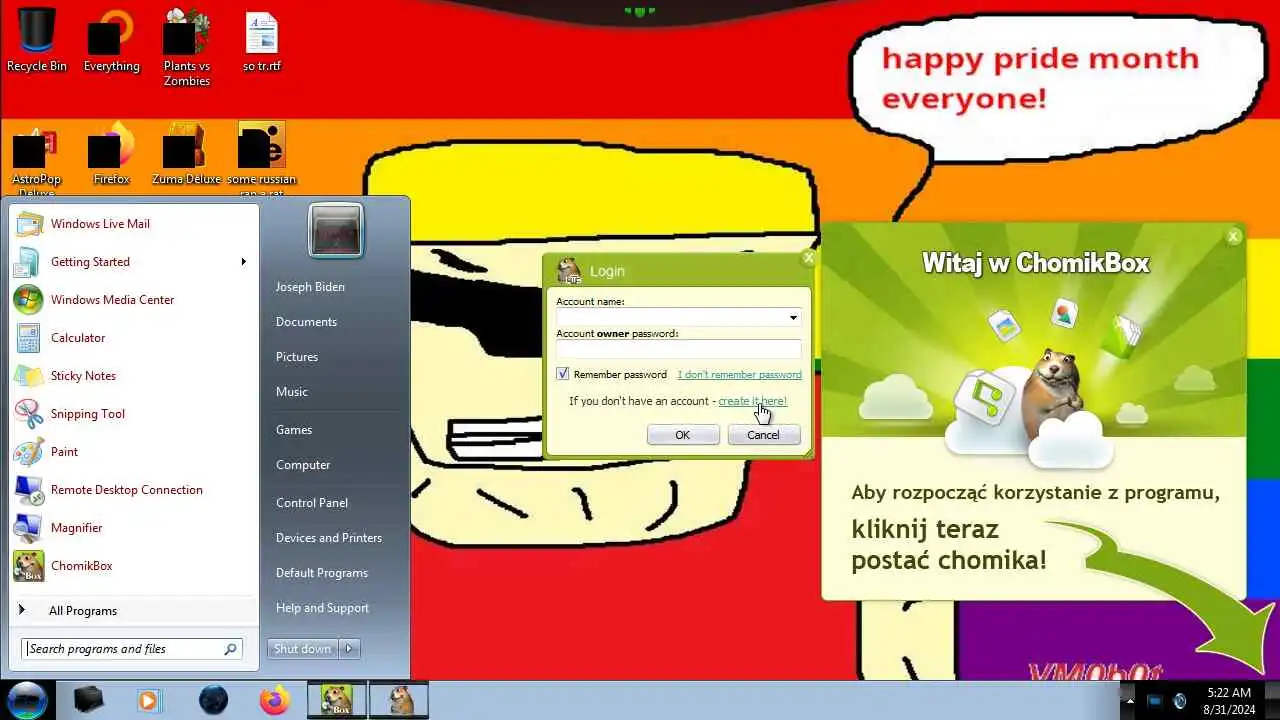Viewport: 1280px width, 720px height.
Task: Click the black pinned app on taskbar
Action: pos(88,700)
